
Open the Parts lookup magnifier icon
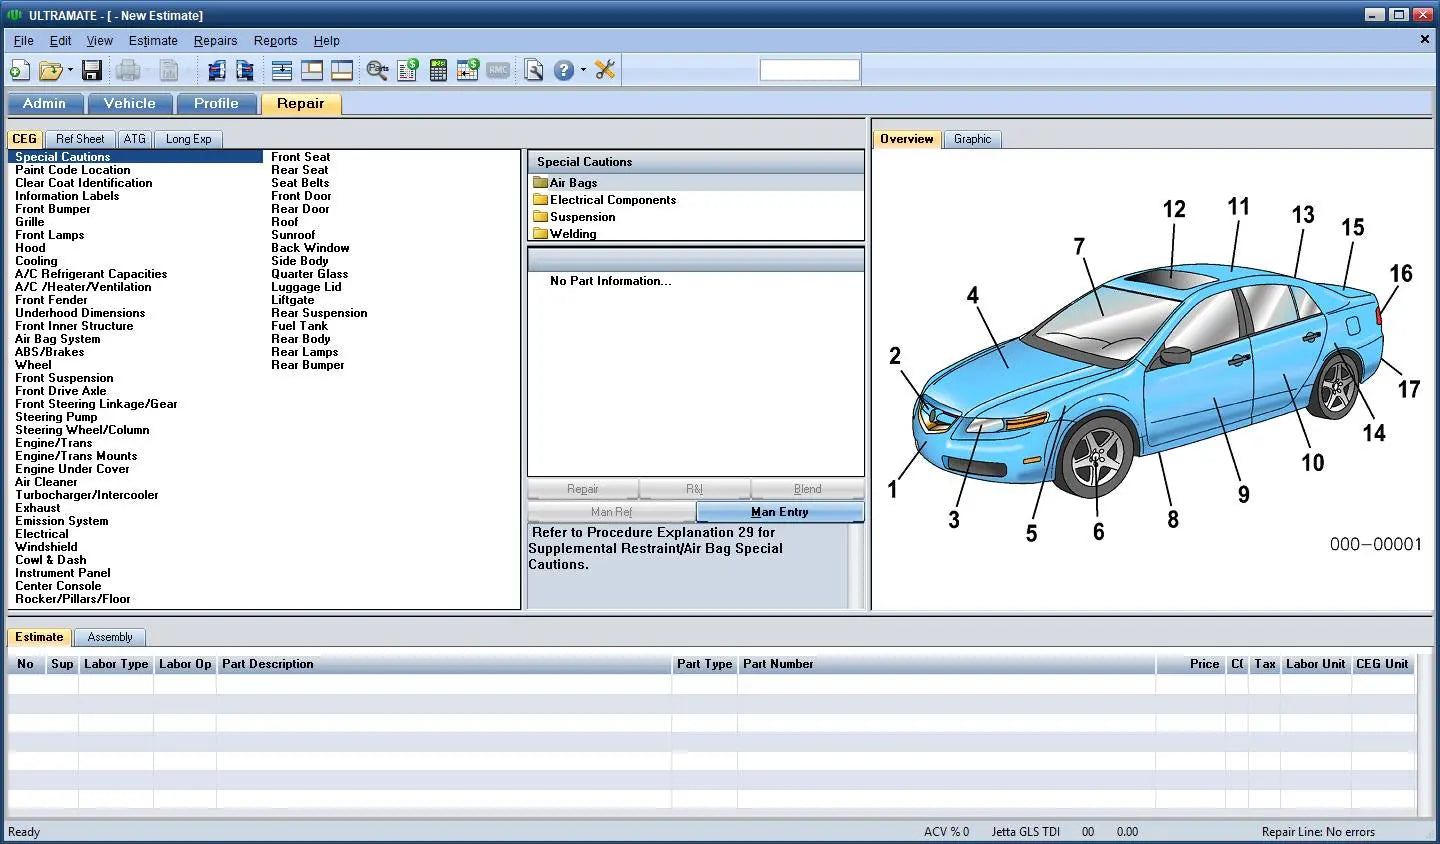tap(377, 69)
